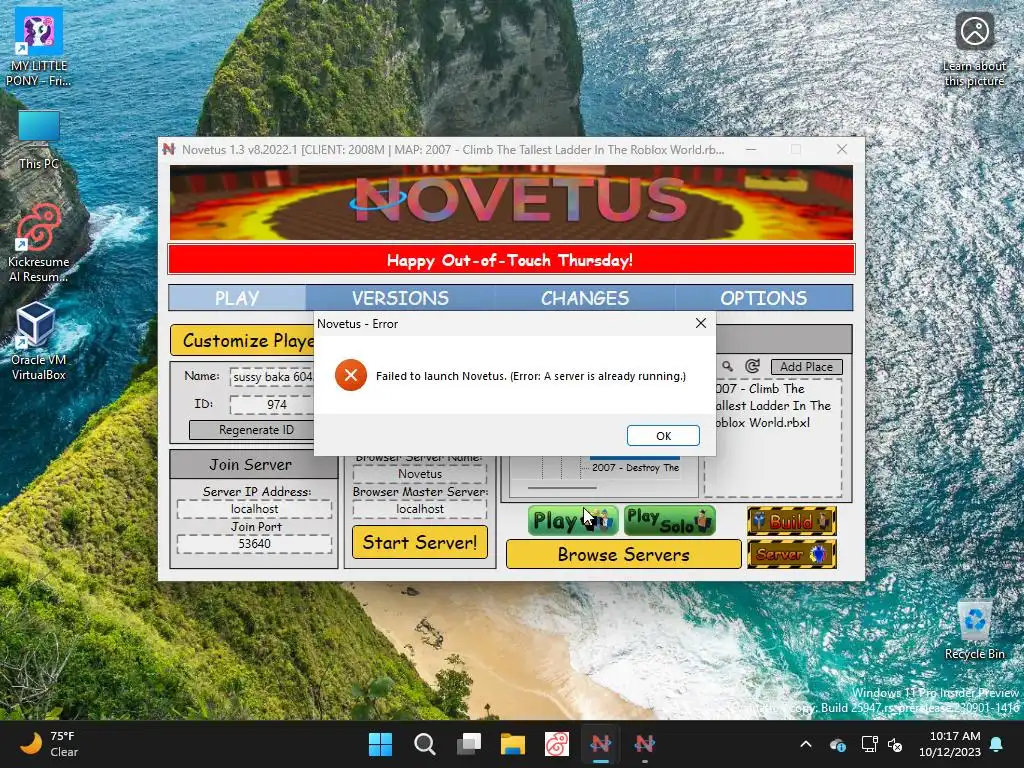The height and width of the screenshot is (768, 1024).
Task: Click the Happy Out-of-Touch Thursday! banner
Action: (511, 260)
